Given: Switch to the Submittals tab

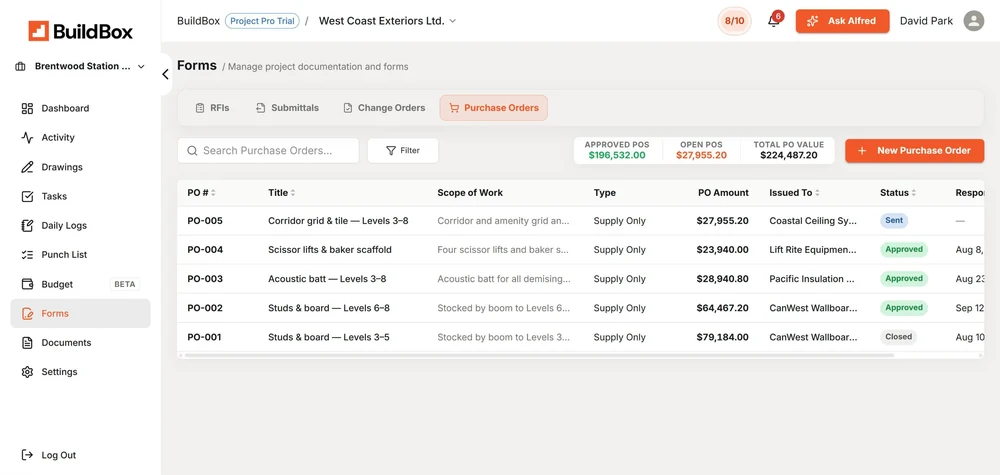Looking at the screenshot, I should [287, 108].
